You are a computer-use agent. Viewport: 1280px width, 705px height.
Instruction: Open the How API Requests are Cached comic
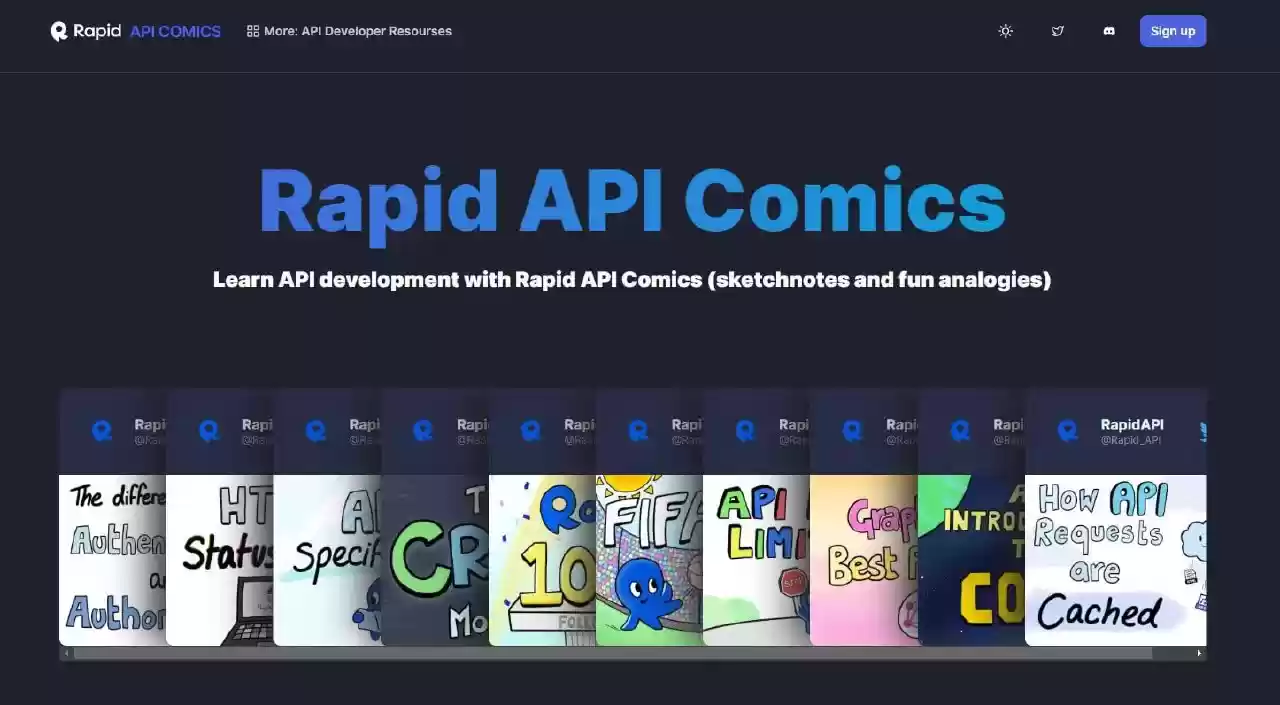[1114, 558]
